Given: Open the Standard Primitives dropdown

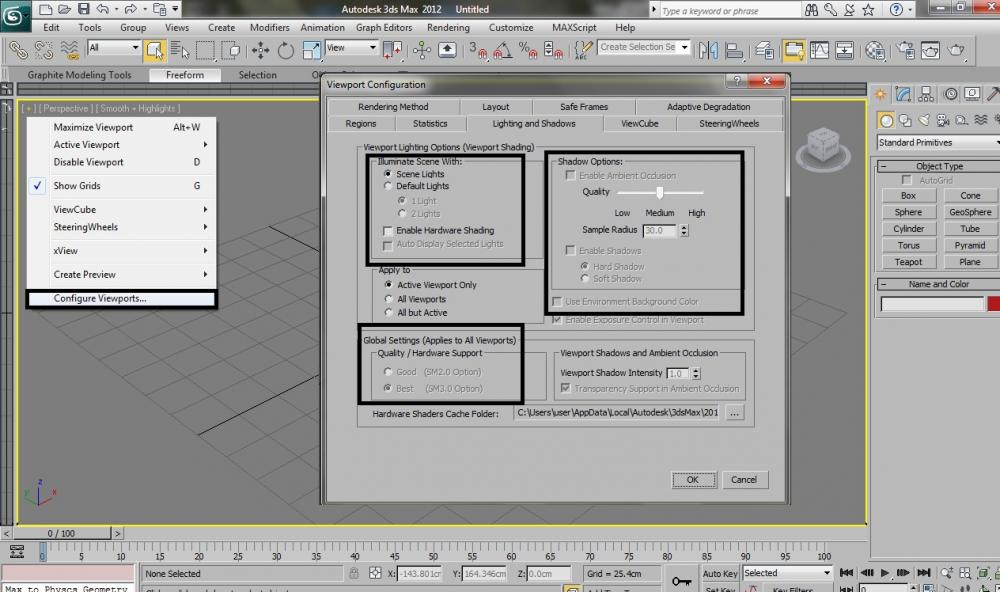Looking at the screenshot, I should point(937,143).
